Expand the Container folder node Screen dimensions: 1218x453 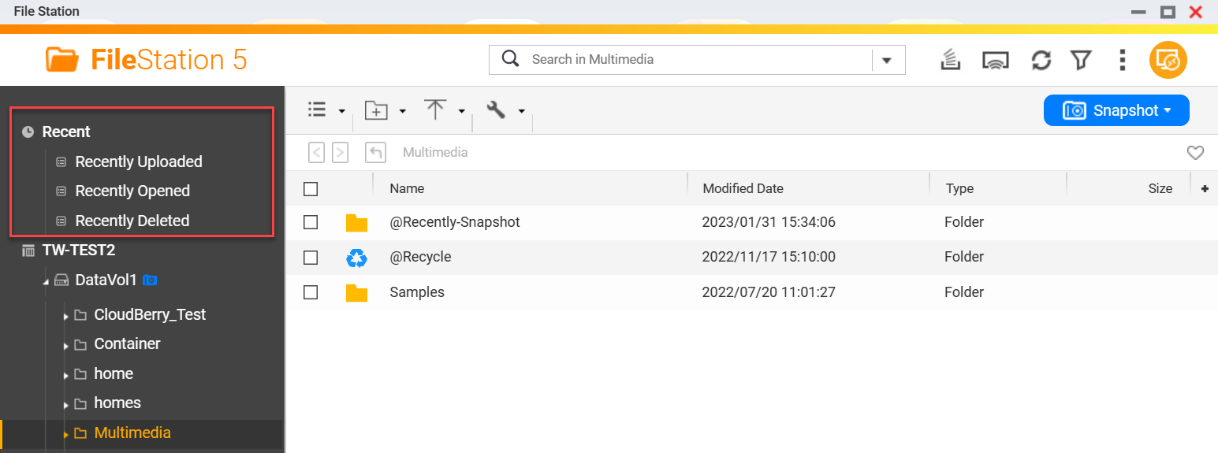[x=66, y=345]
